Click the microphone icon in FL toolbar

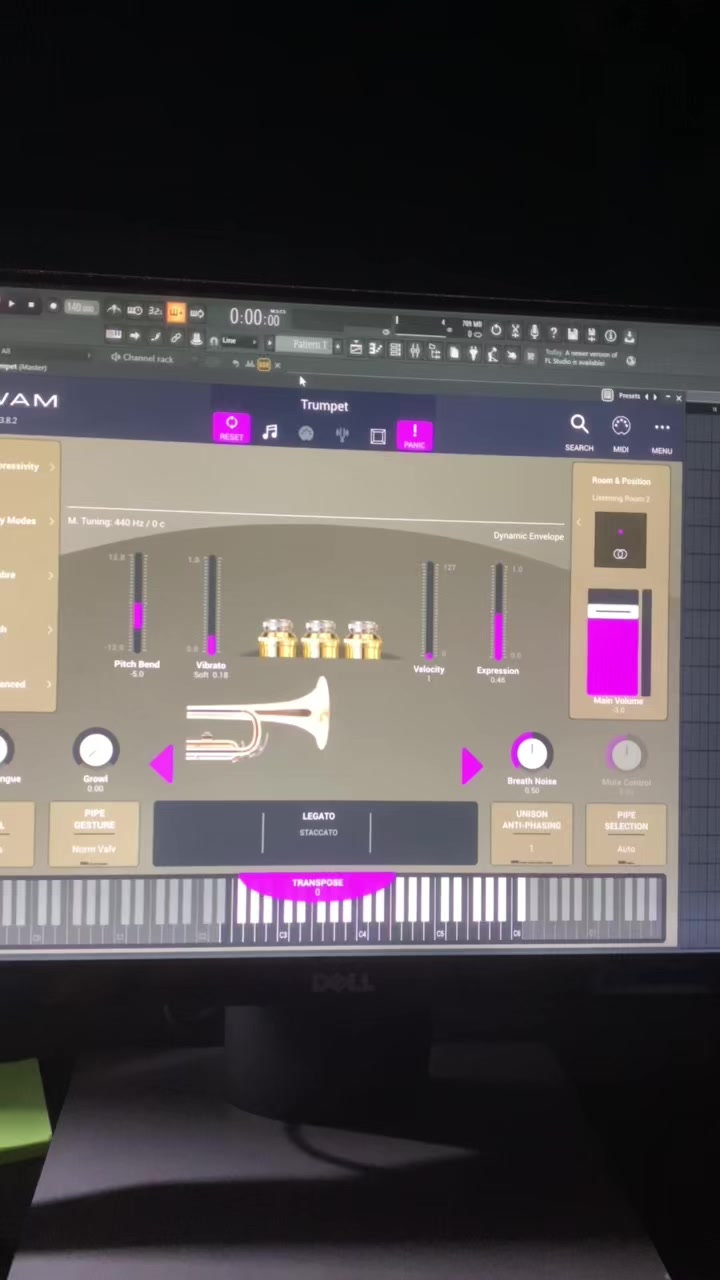point(534,332)
